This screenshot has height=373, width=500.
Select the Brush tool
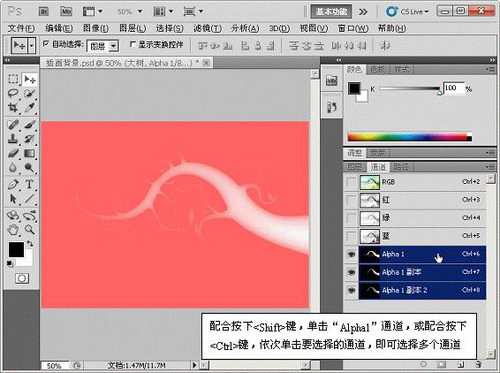pyautogui.click(x=30, y=125)
